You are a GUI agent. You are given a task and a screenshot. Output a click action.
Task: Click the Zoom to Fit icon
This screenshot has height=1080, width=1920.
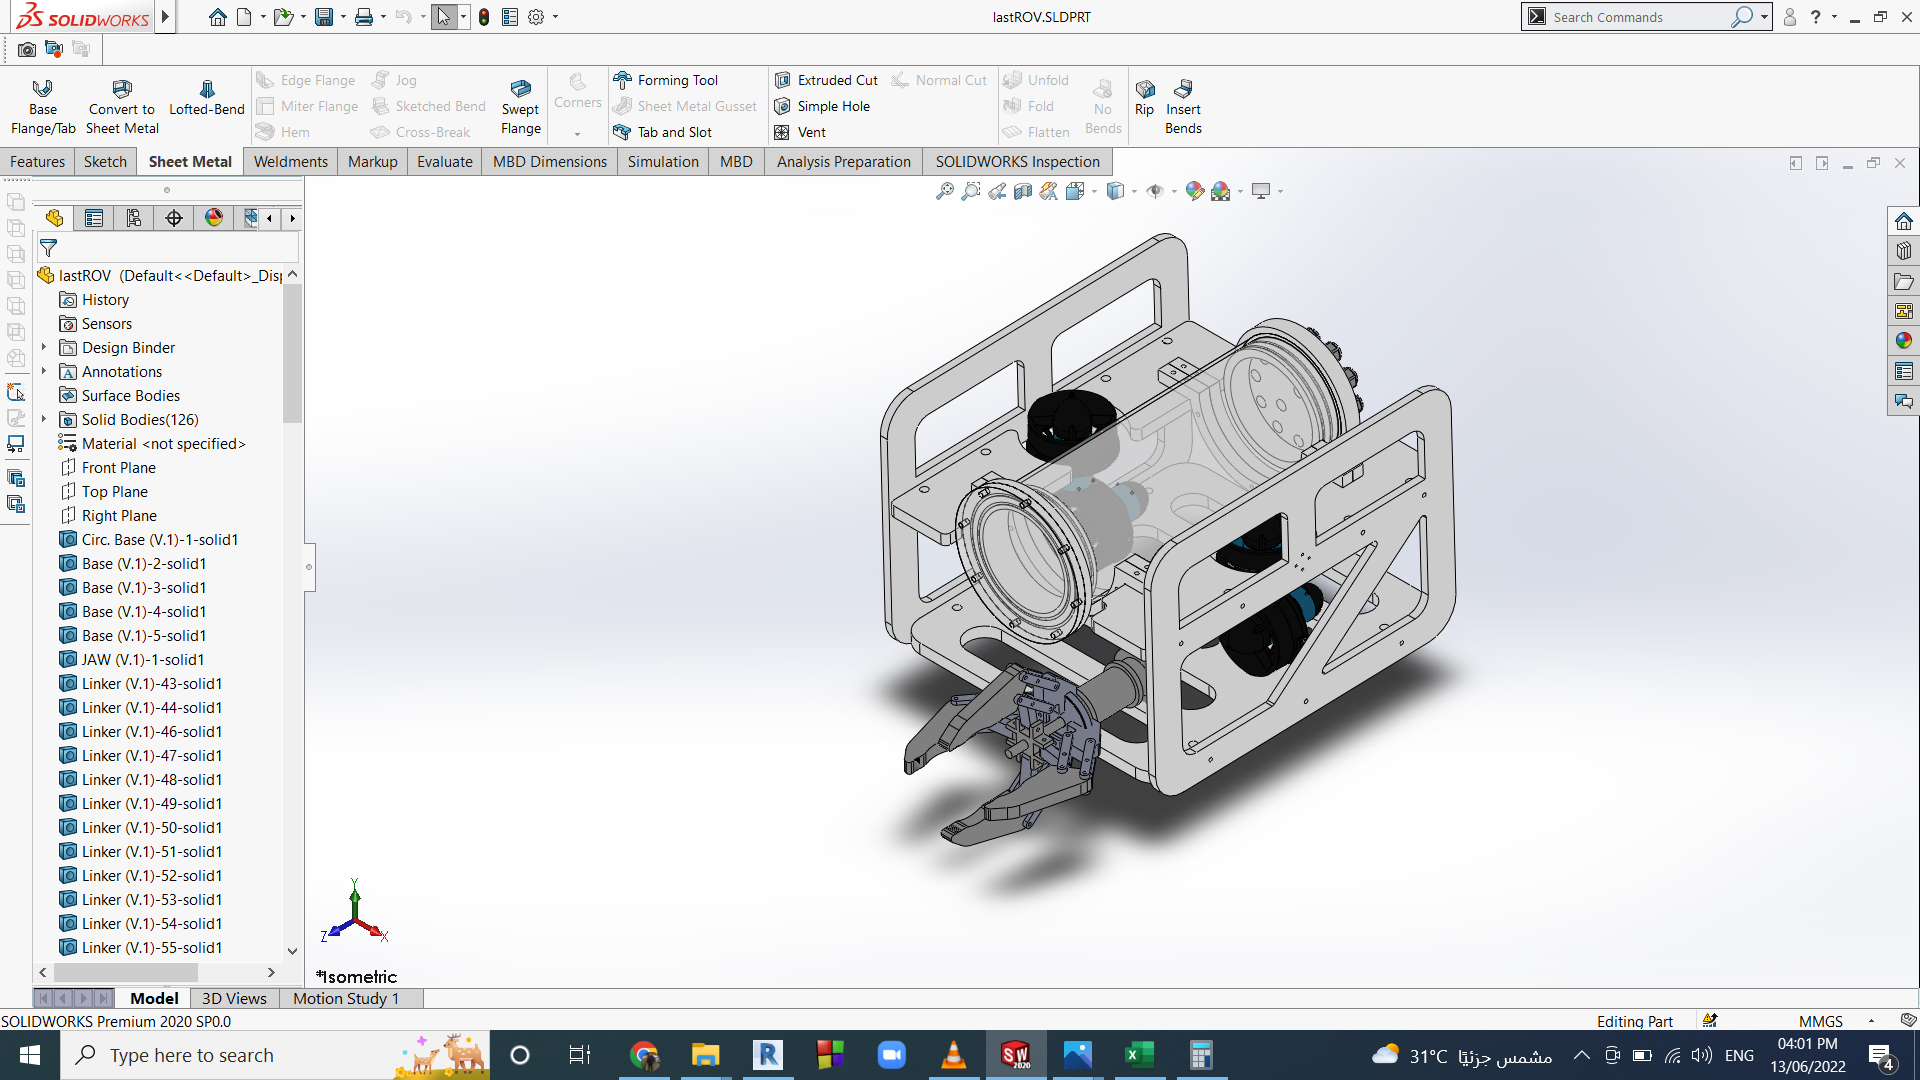944,191
